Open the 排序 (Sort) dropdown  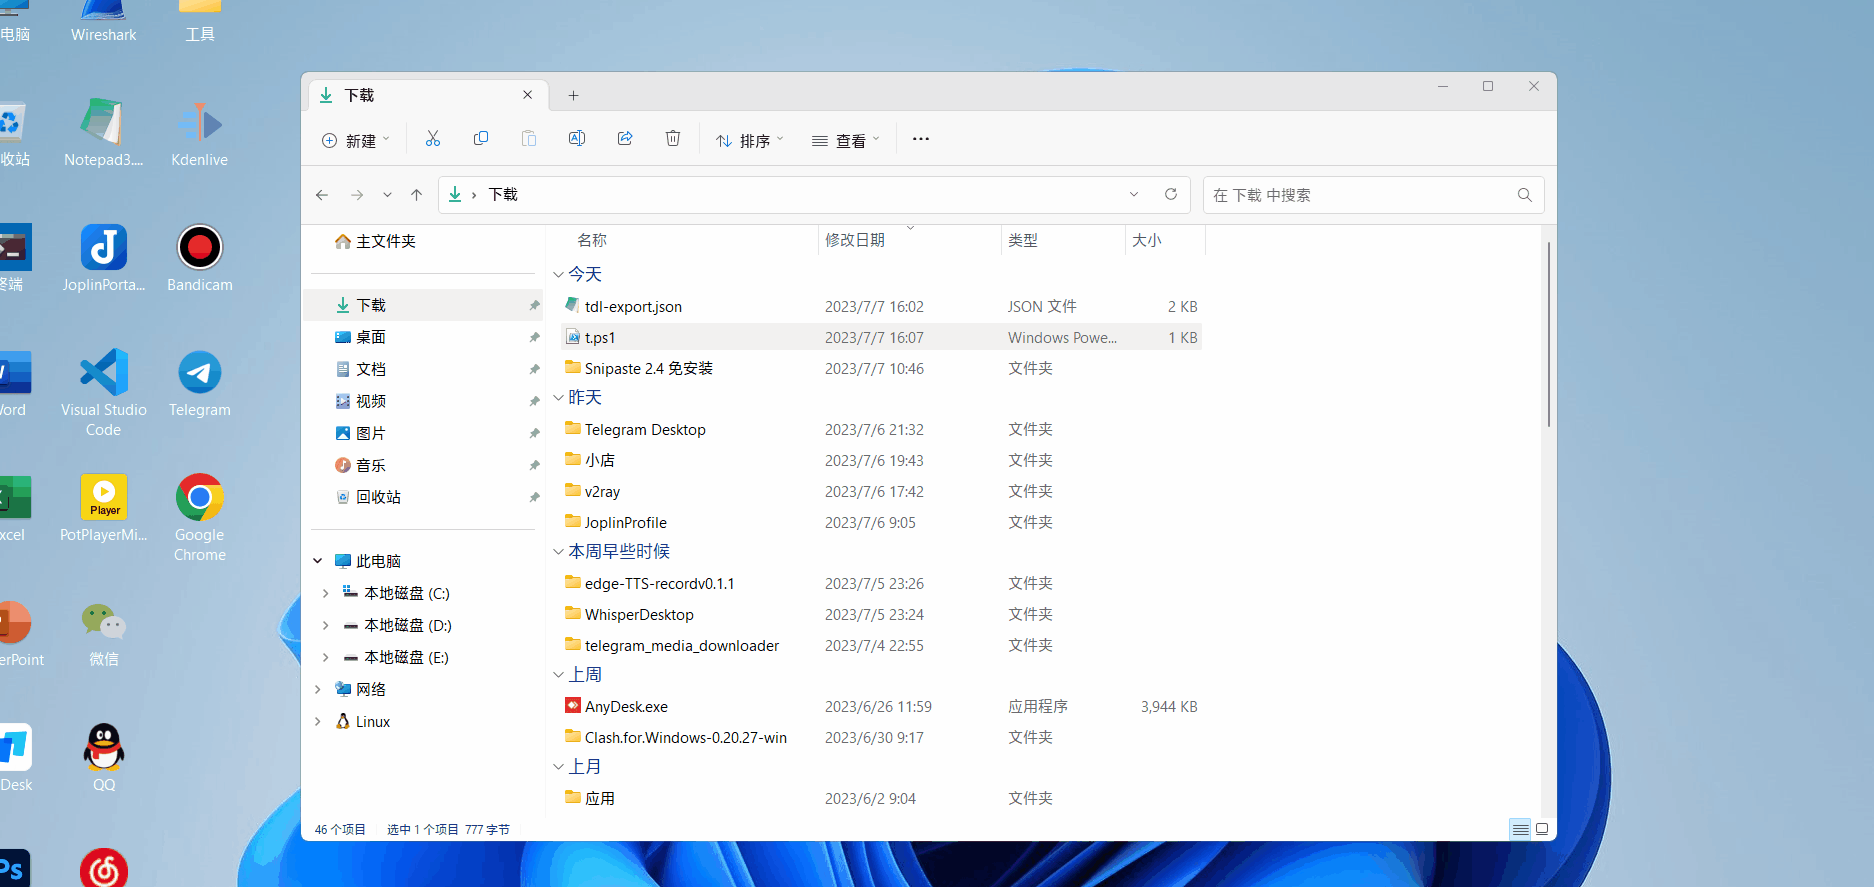[x=750, y=140]
